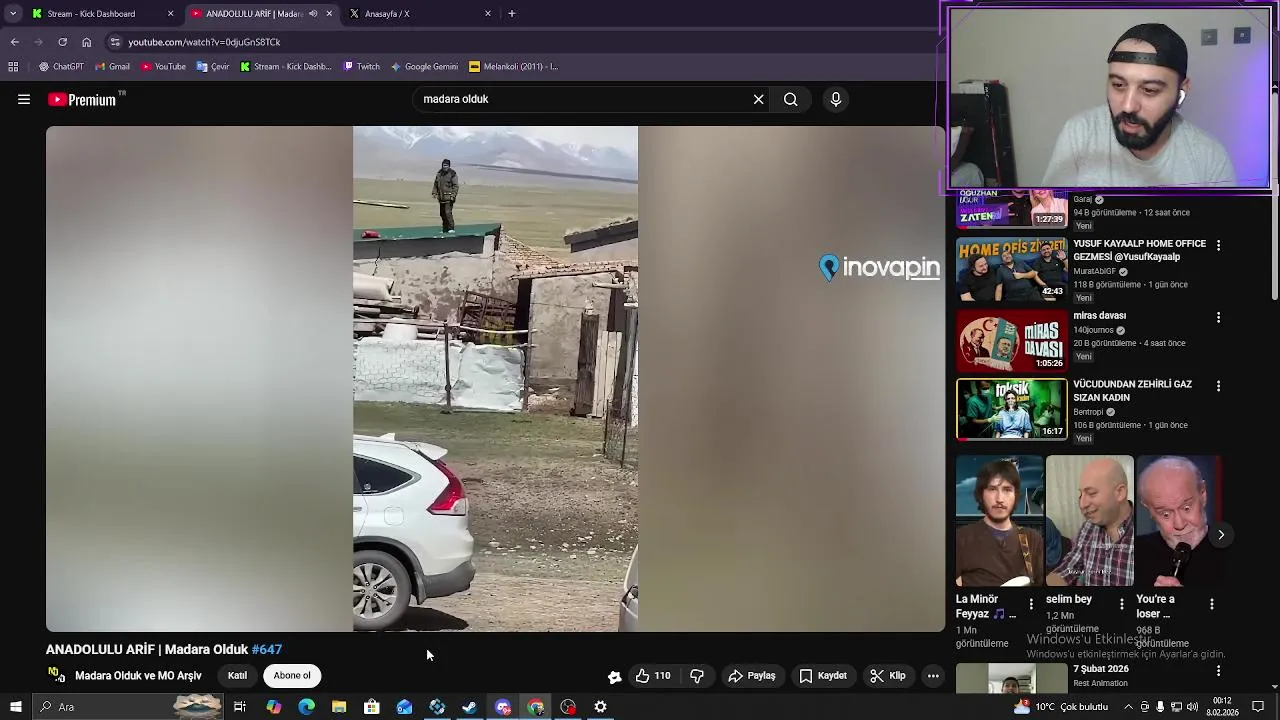Click the Katıl membership button

[237, 676]
